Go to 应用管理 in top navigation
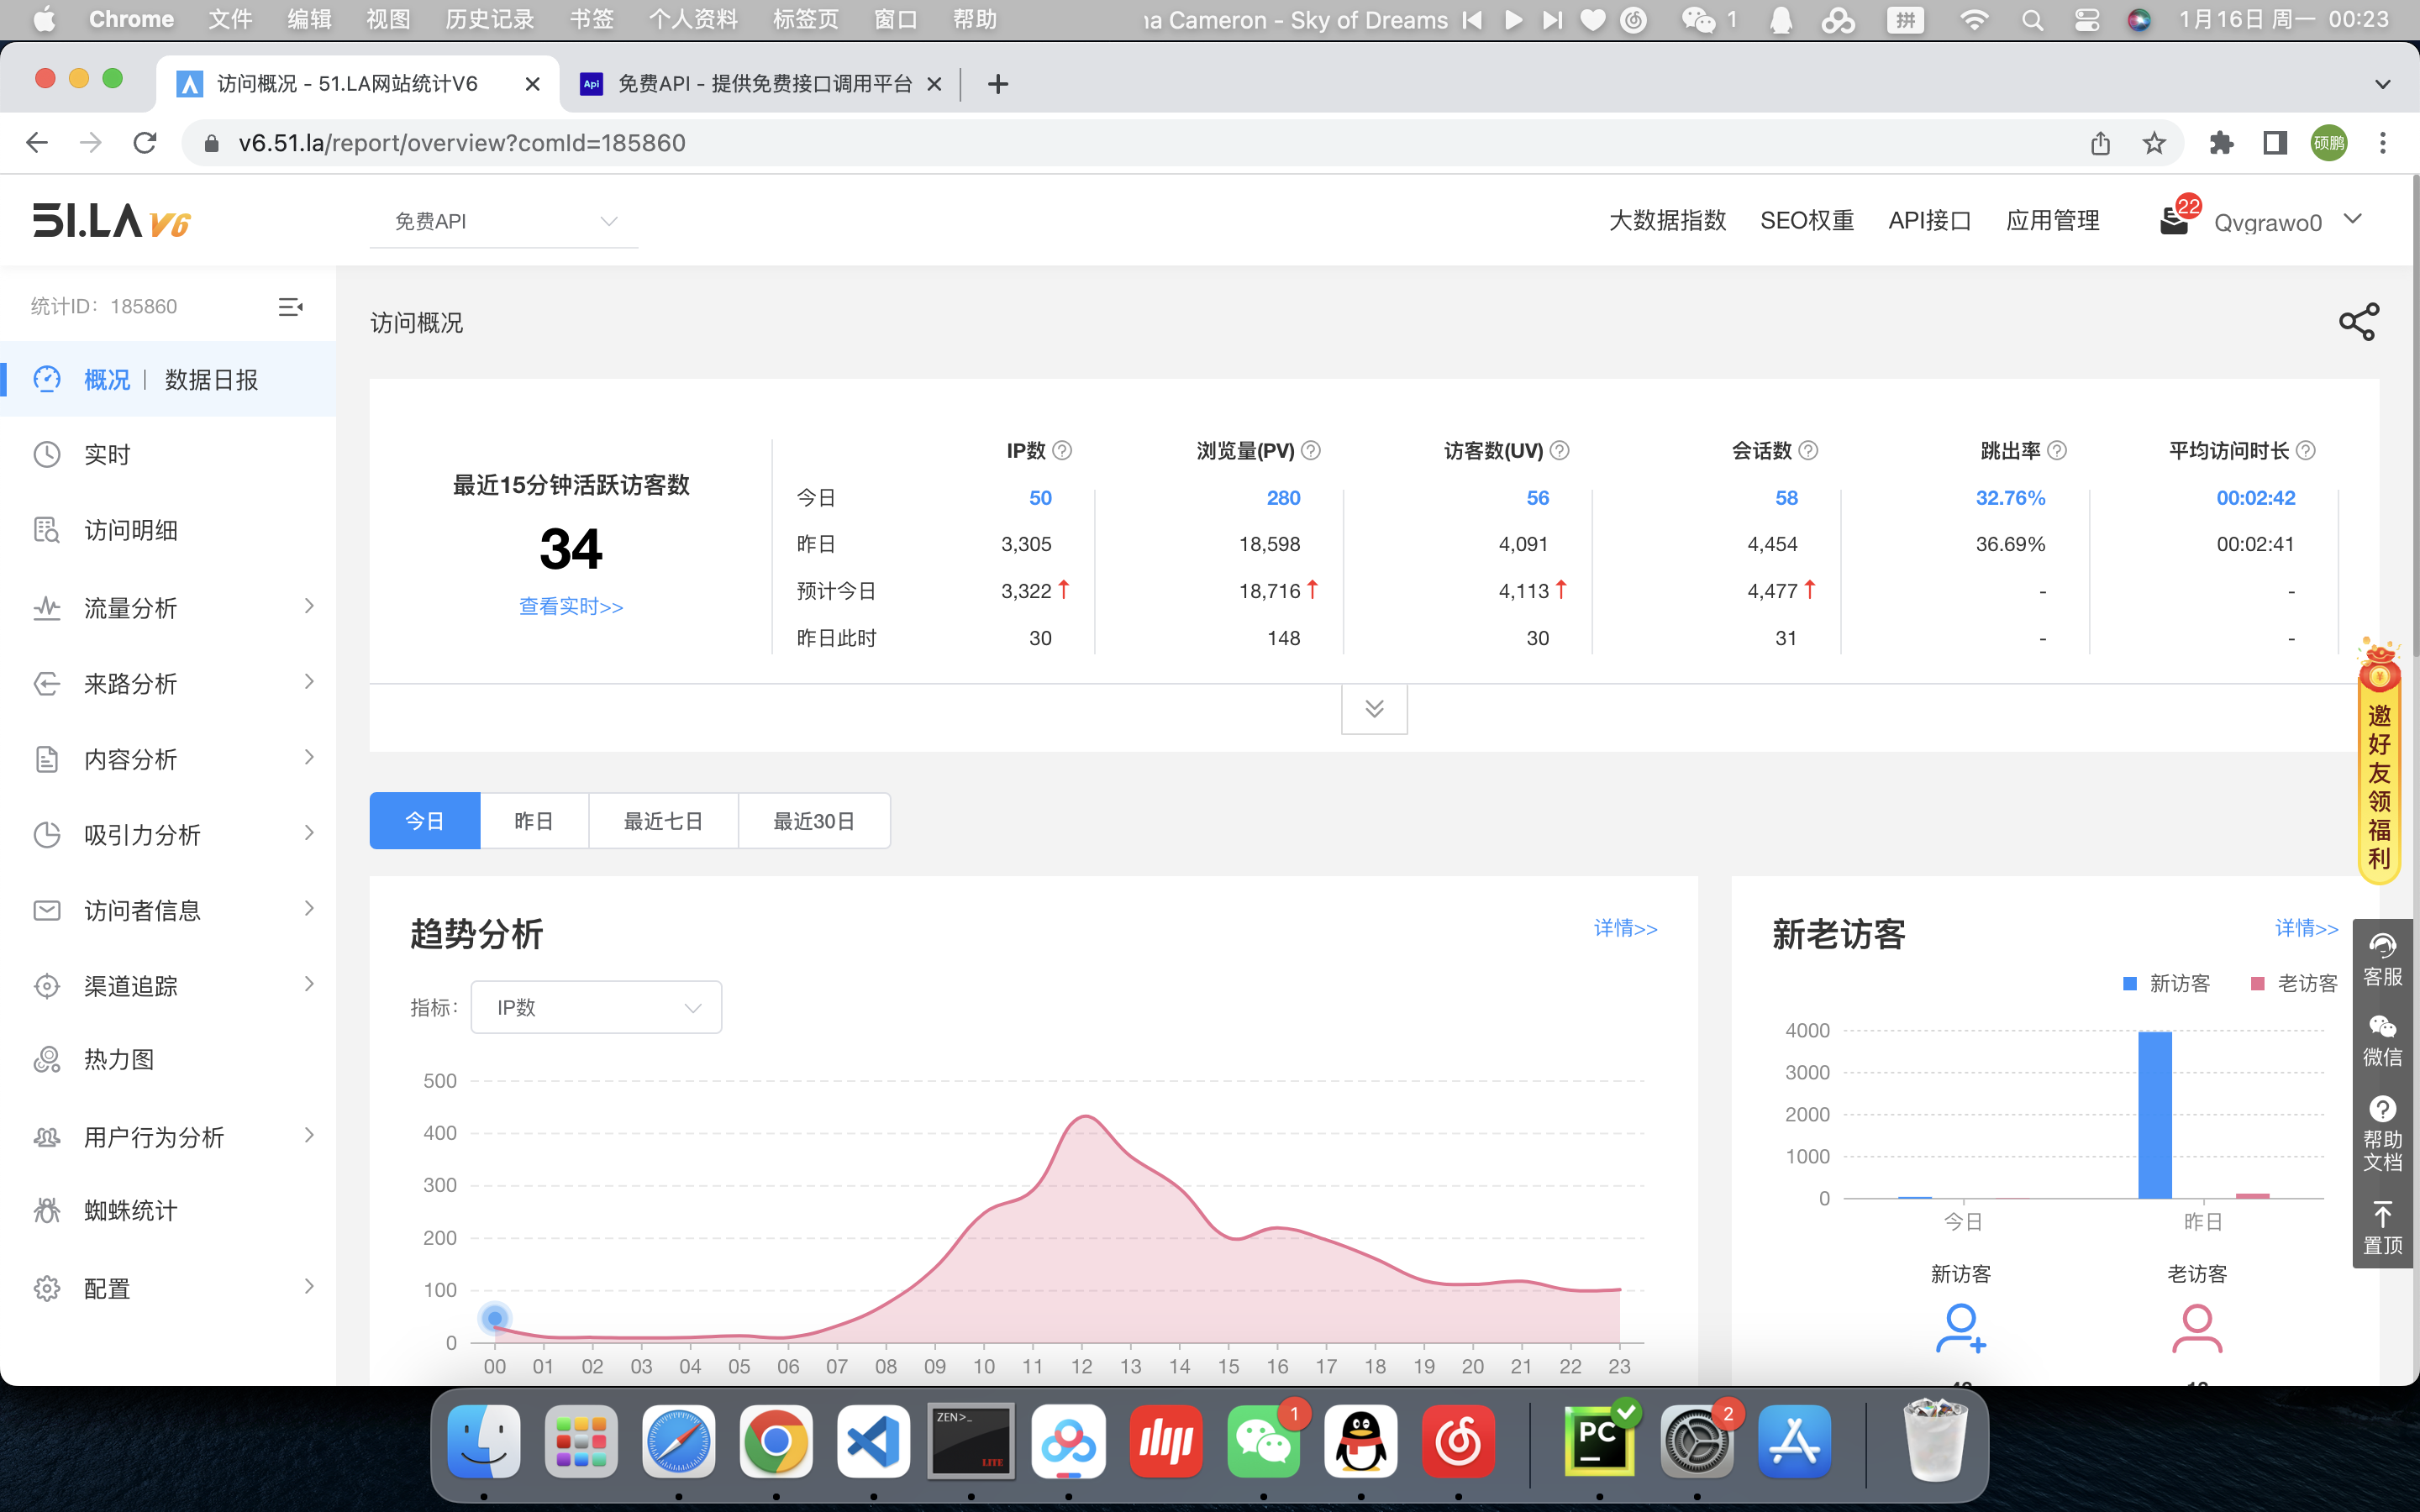 coord(2052,221)
